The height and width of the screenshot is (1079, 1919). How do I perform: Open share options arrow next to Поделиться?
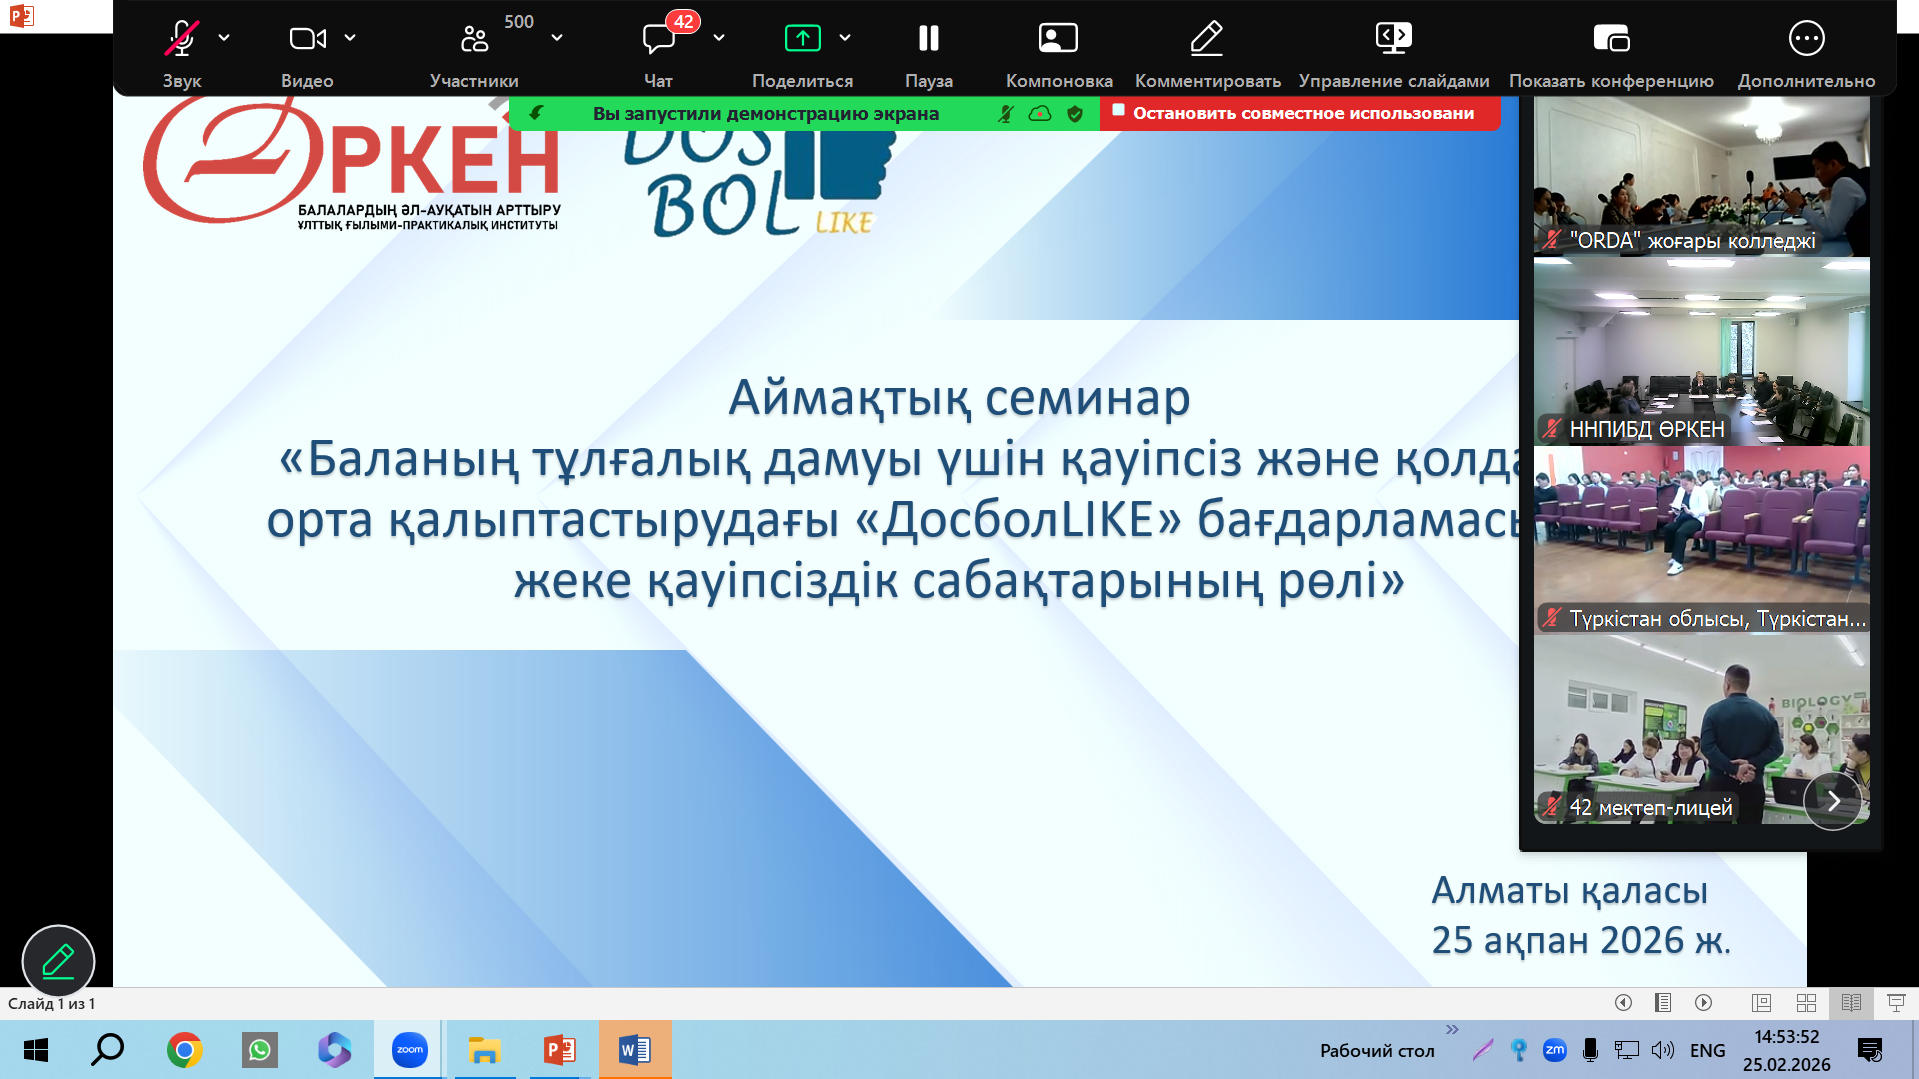pos(845,38)
